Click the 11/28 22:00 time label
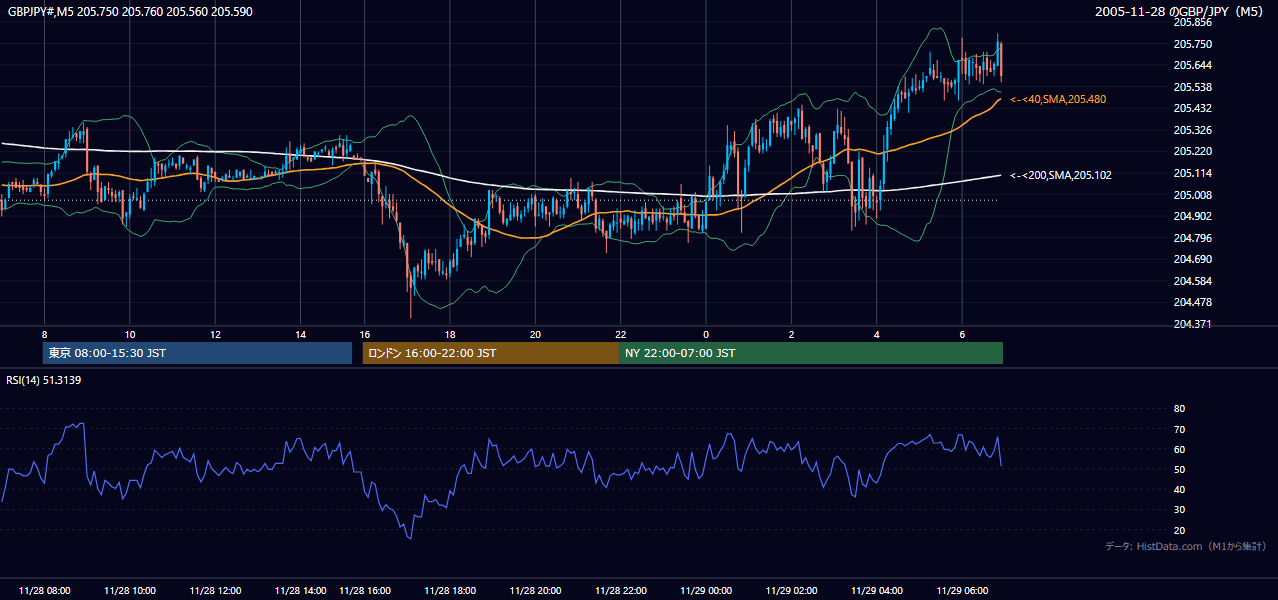Image resolution: width=1278 pixels, height=600 pixels. [x=621, y=590]
